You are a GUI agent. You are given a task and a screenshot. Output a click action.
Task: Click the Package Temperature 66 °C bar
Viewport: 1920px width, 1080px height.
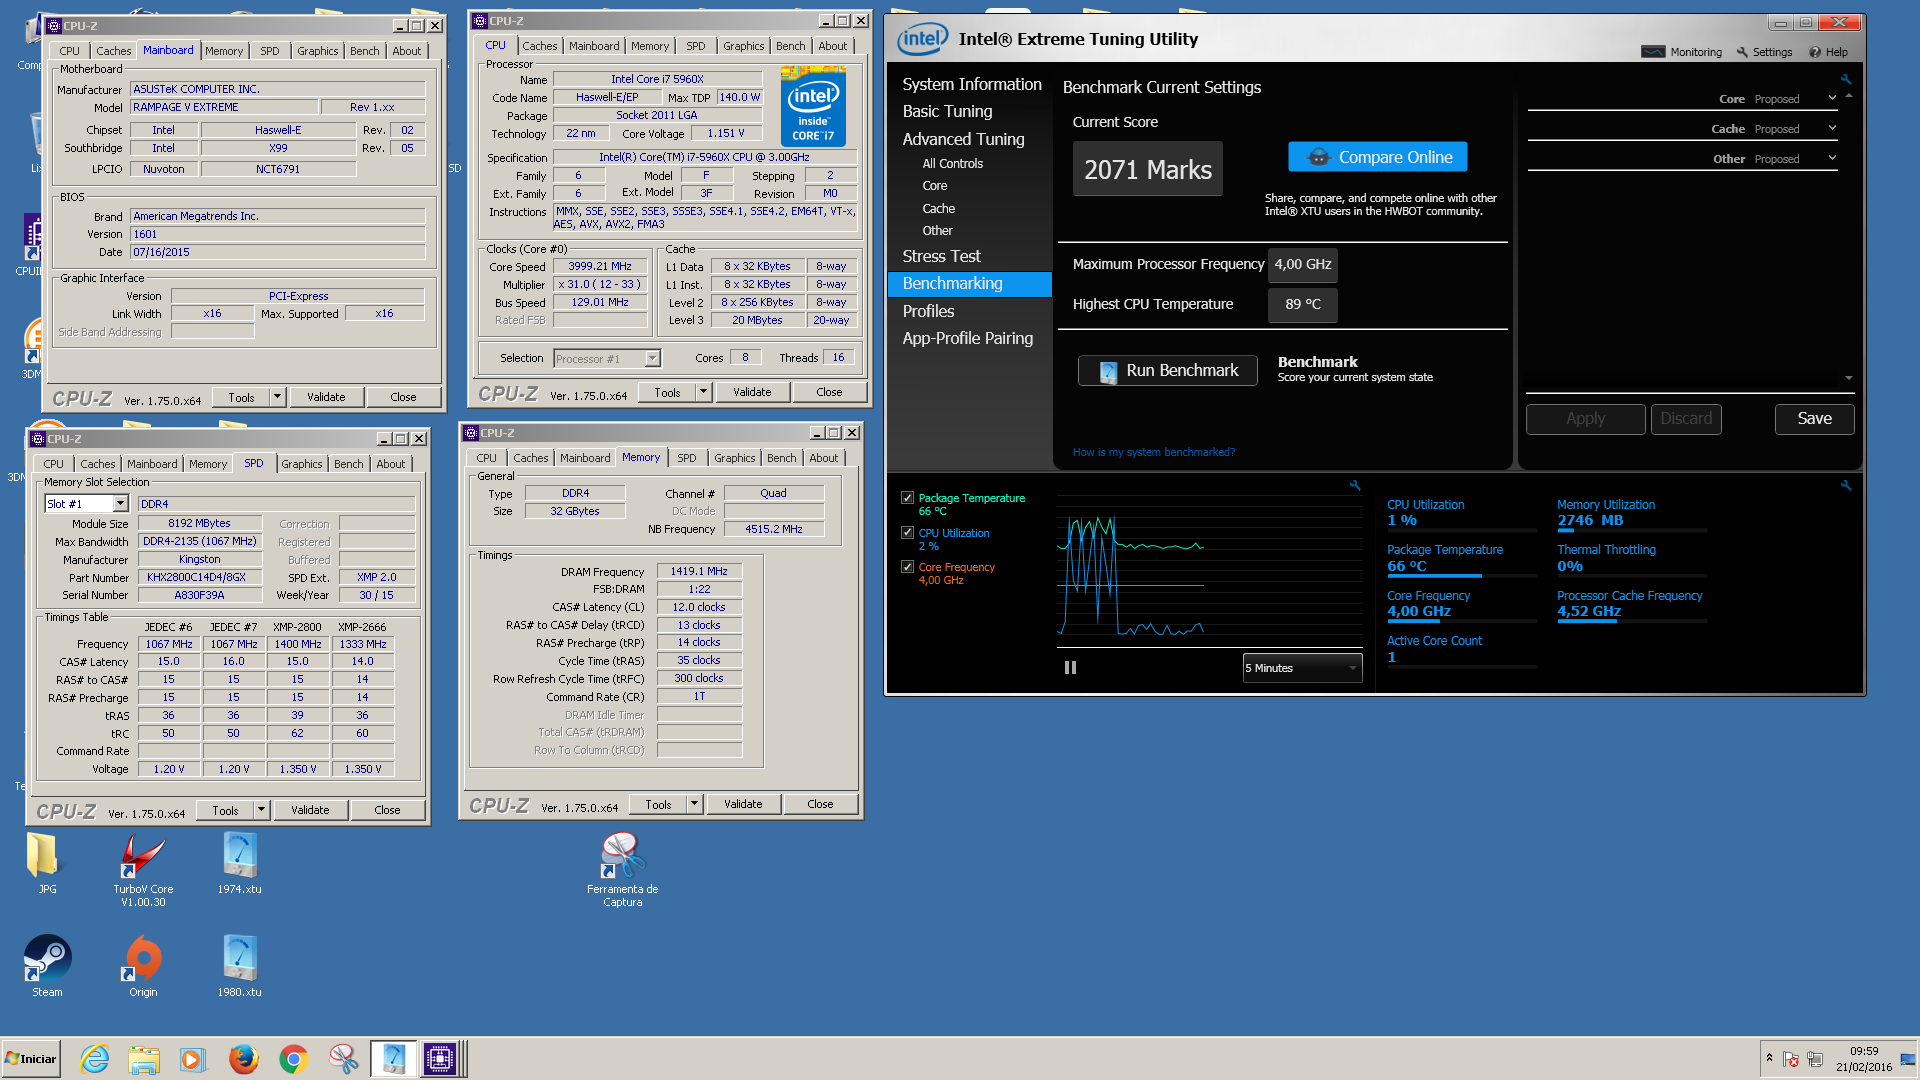1462,576
